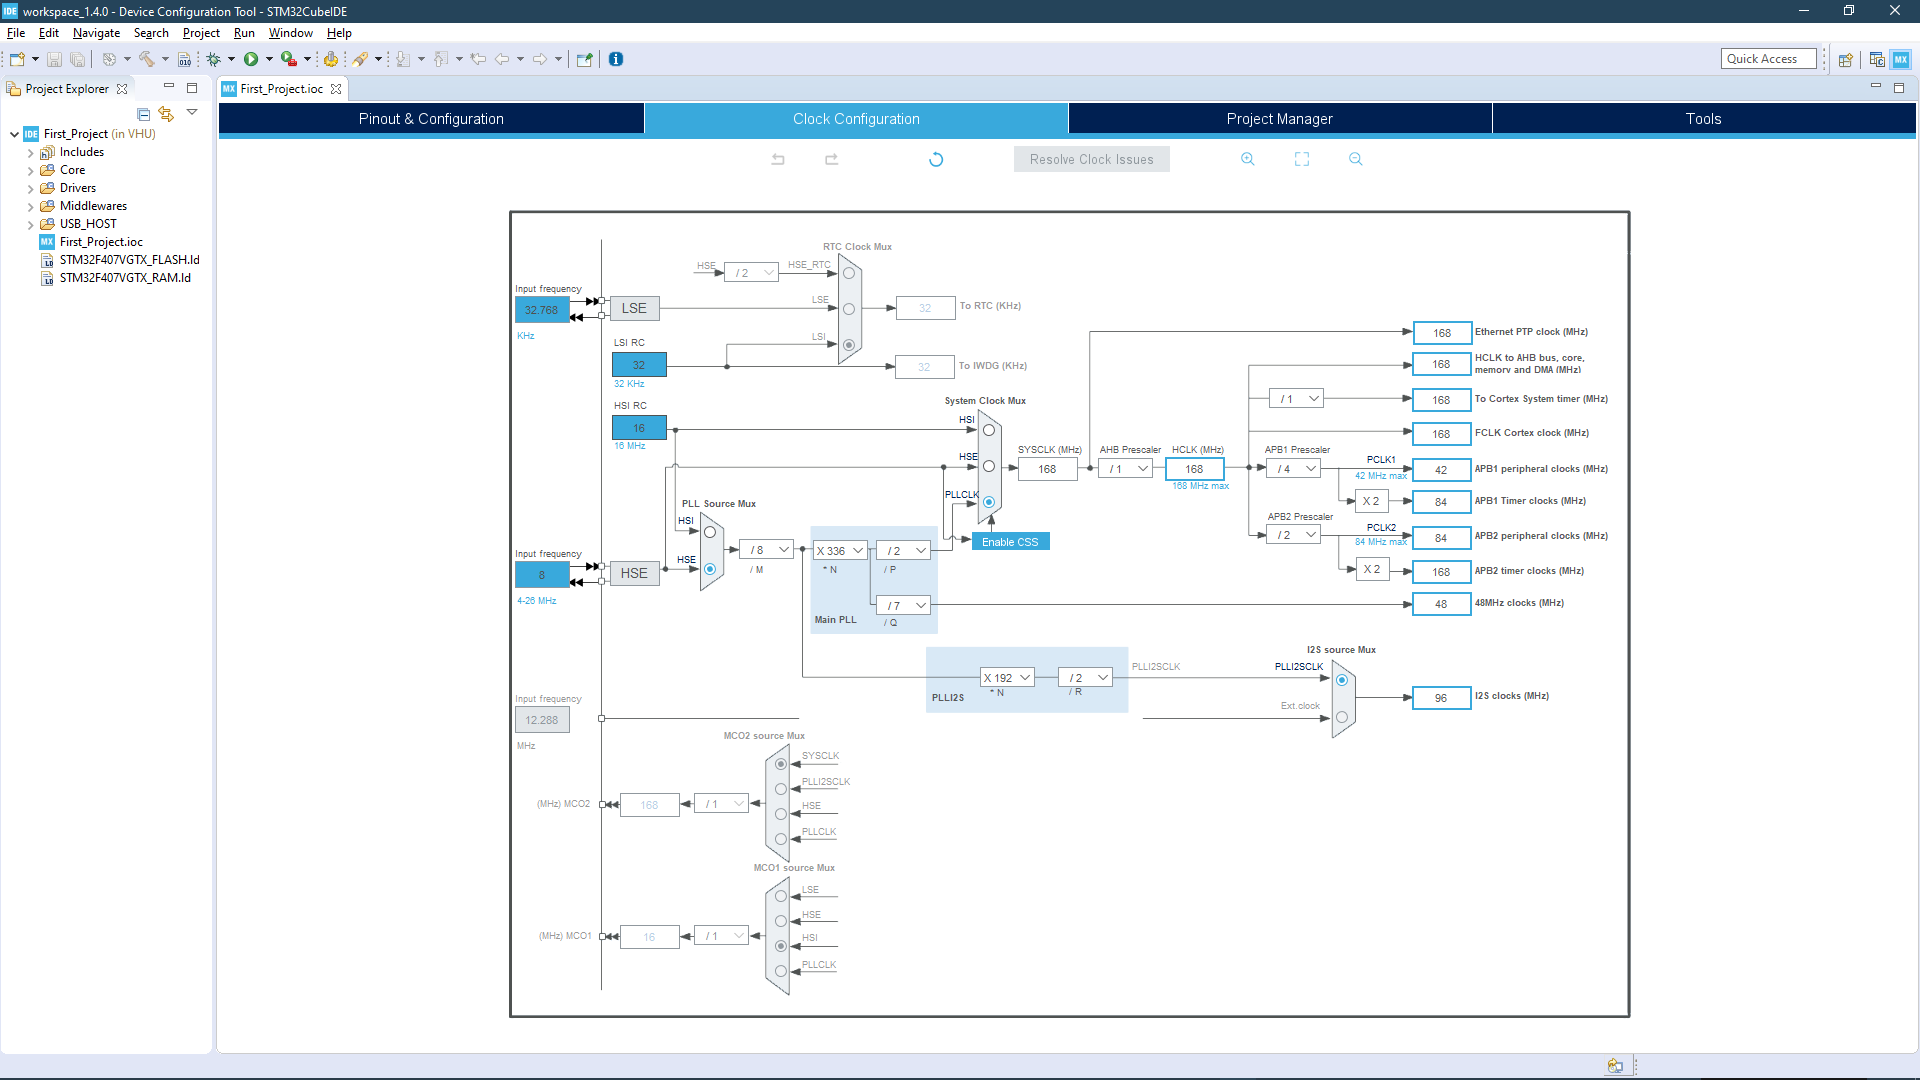Click the clock diagram zoom-in magnifier
Image resolution: width=1920 pixels, height=1080 pixels.
(1247, 159)
